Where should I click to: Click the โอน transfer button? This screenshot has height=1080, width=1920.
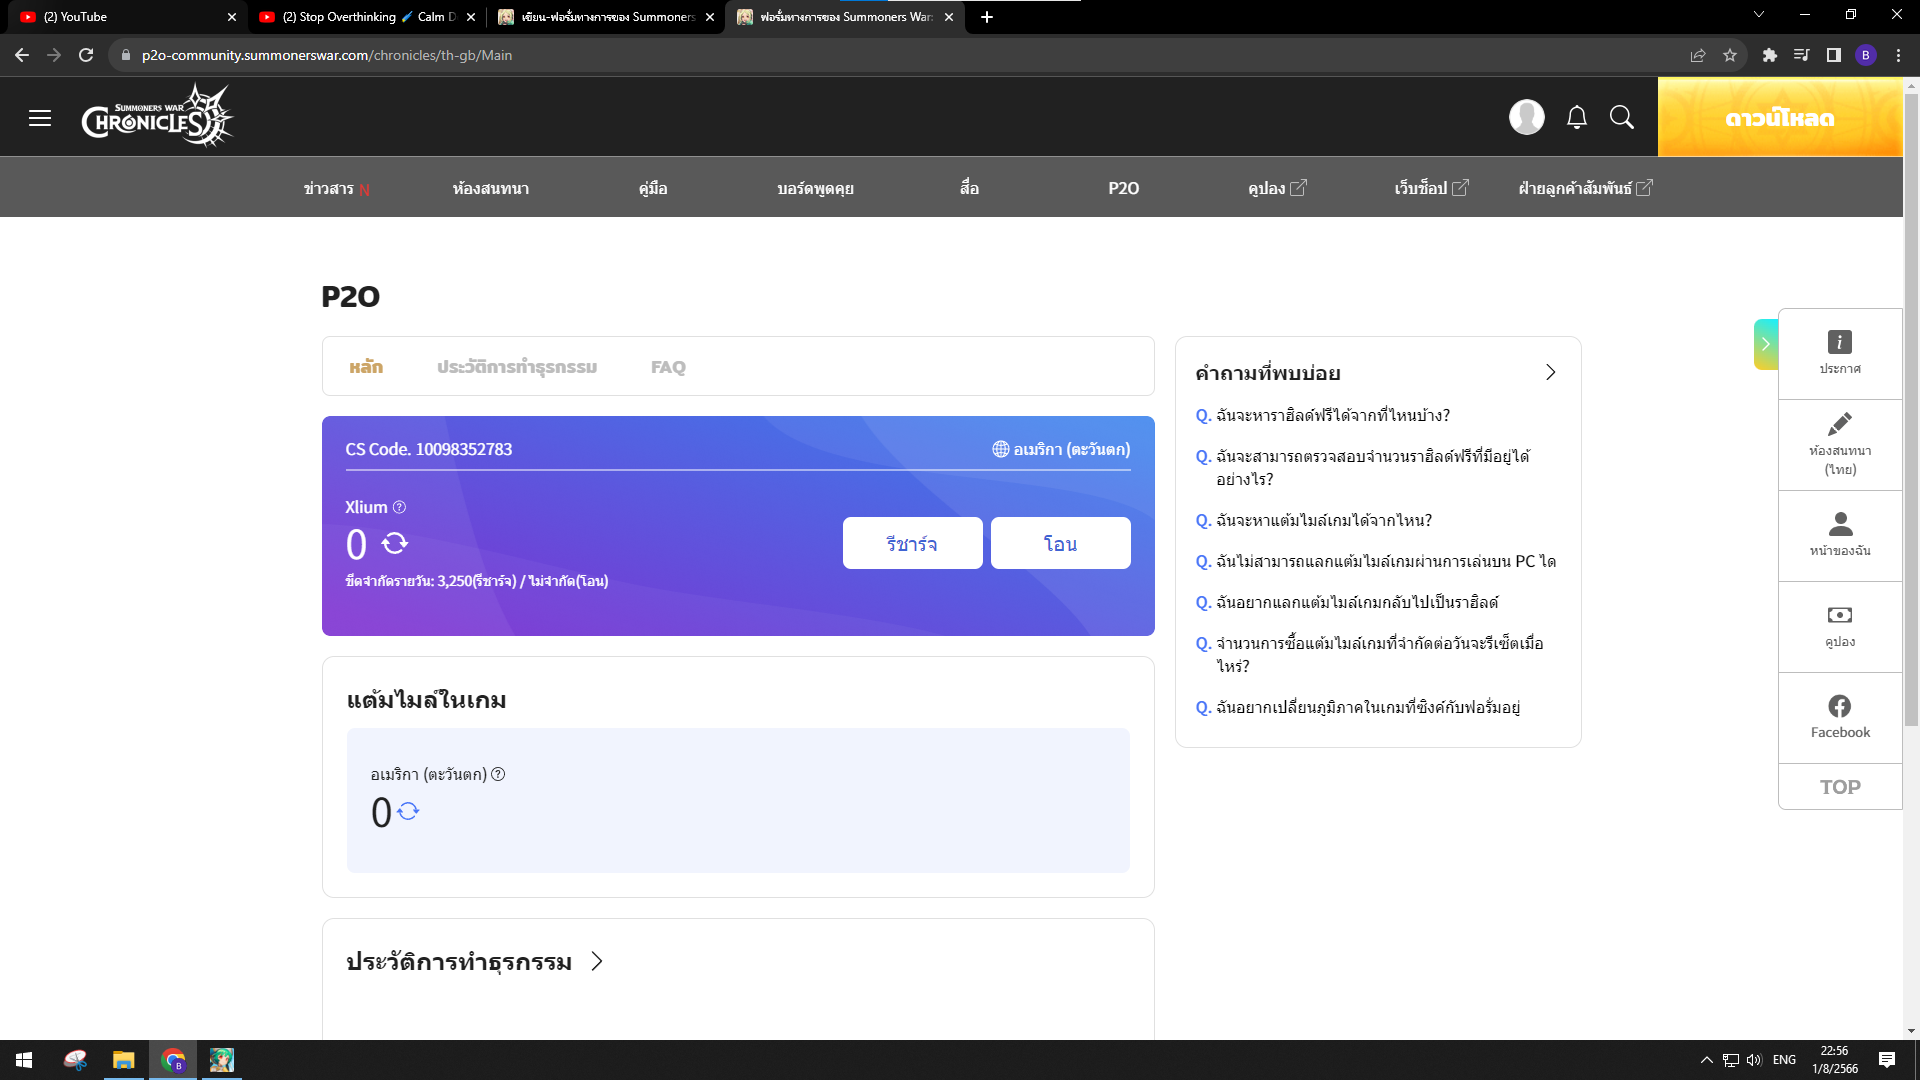(1060, 543)
